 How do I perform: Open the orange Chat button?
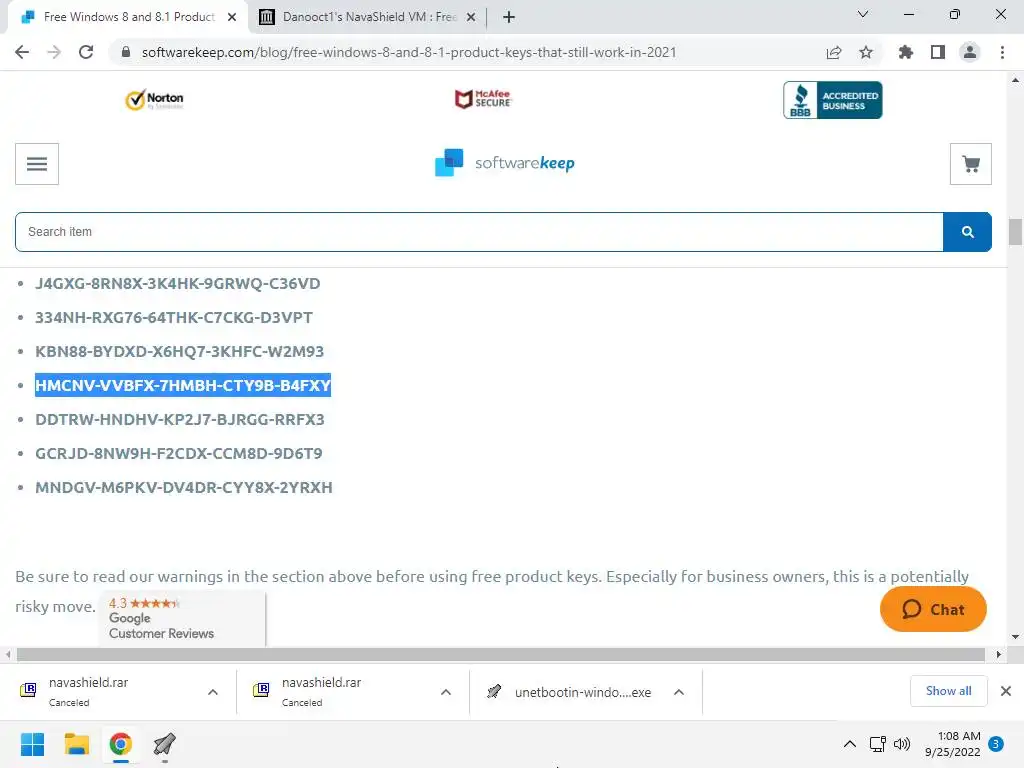pyautogui.click(x=933, y=609)
